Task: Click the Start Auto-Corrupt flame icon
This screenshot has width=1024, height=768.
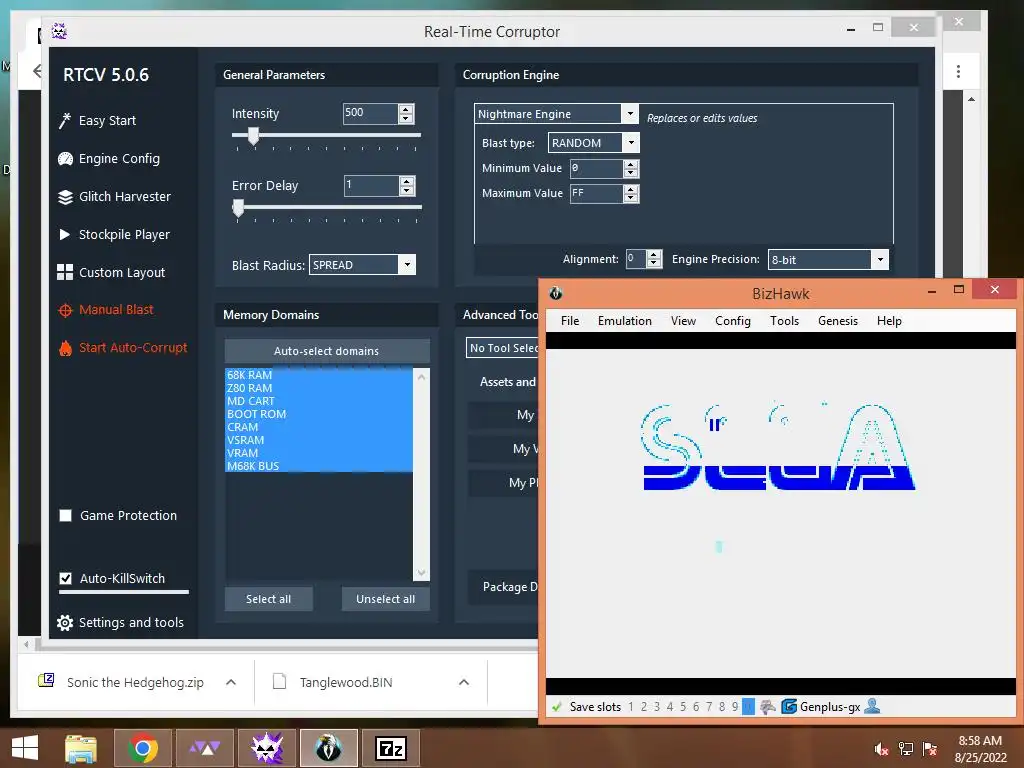Action: click(x=65, y=348)
